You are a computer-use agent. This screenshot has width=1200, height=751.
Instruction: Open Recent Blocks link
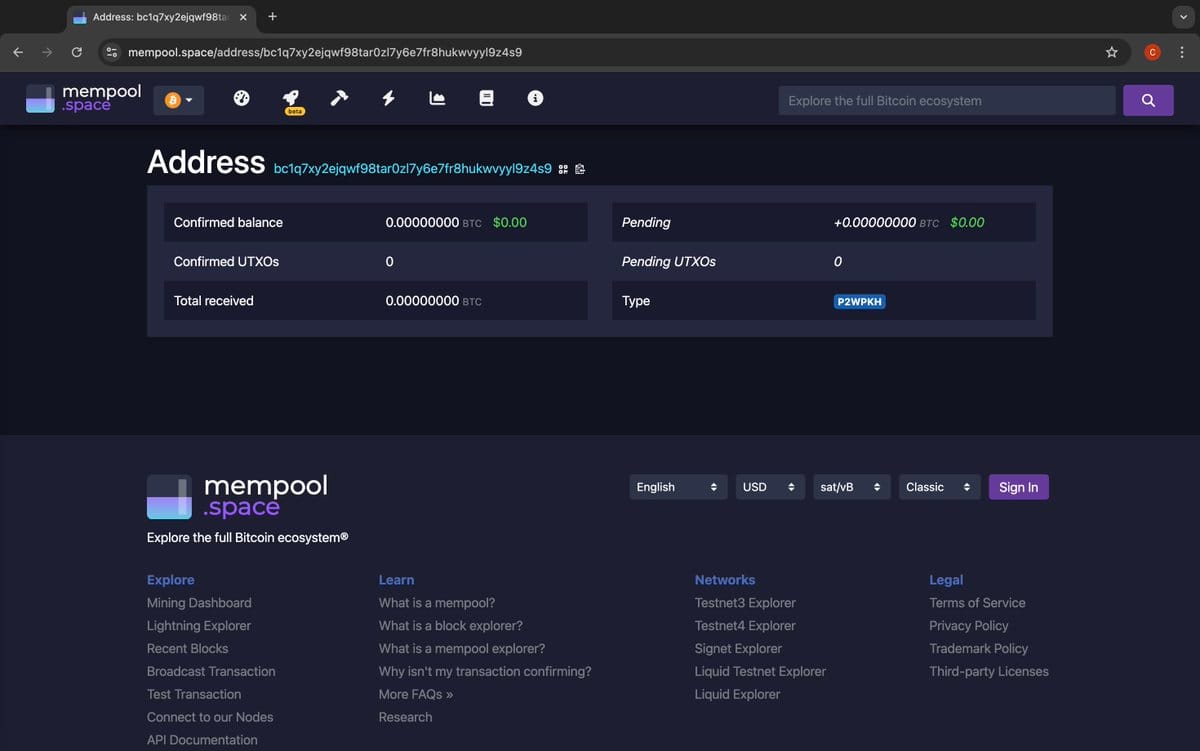pos(187,649)
